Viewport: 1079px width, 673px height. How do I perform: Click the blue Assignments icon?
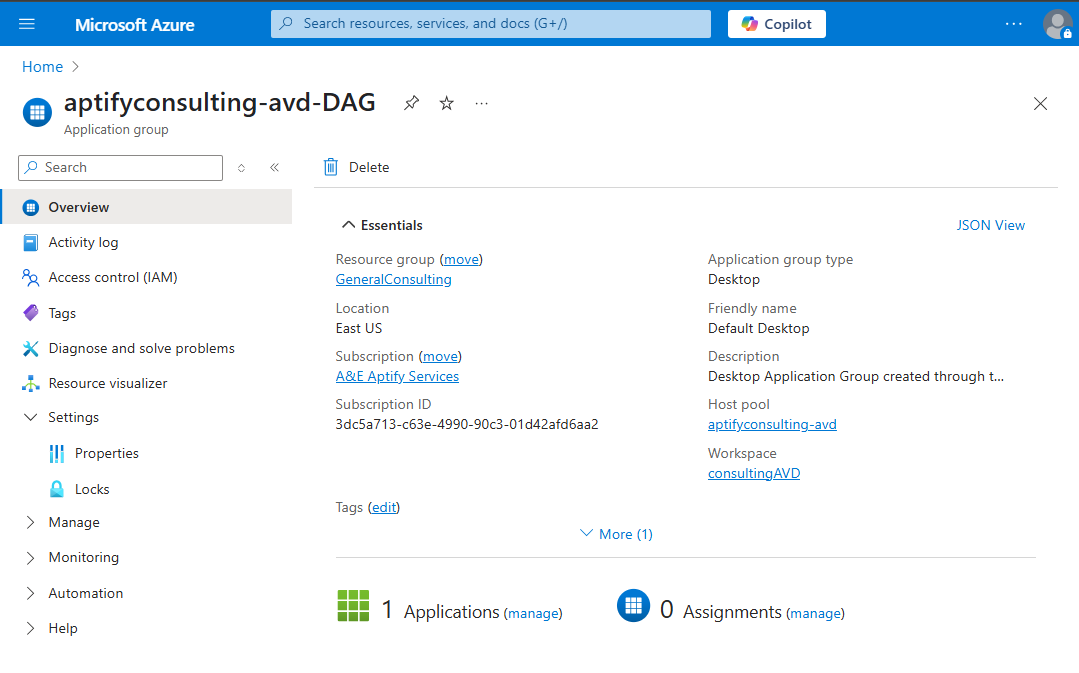pos(633,606)
